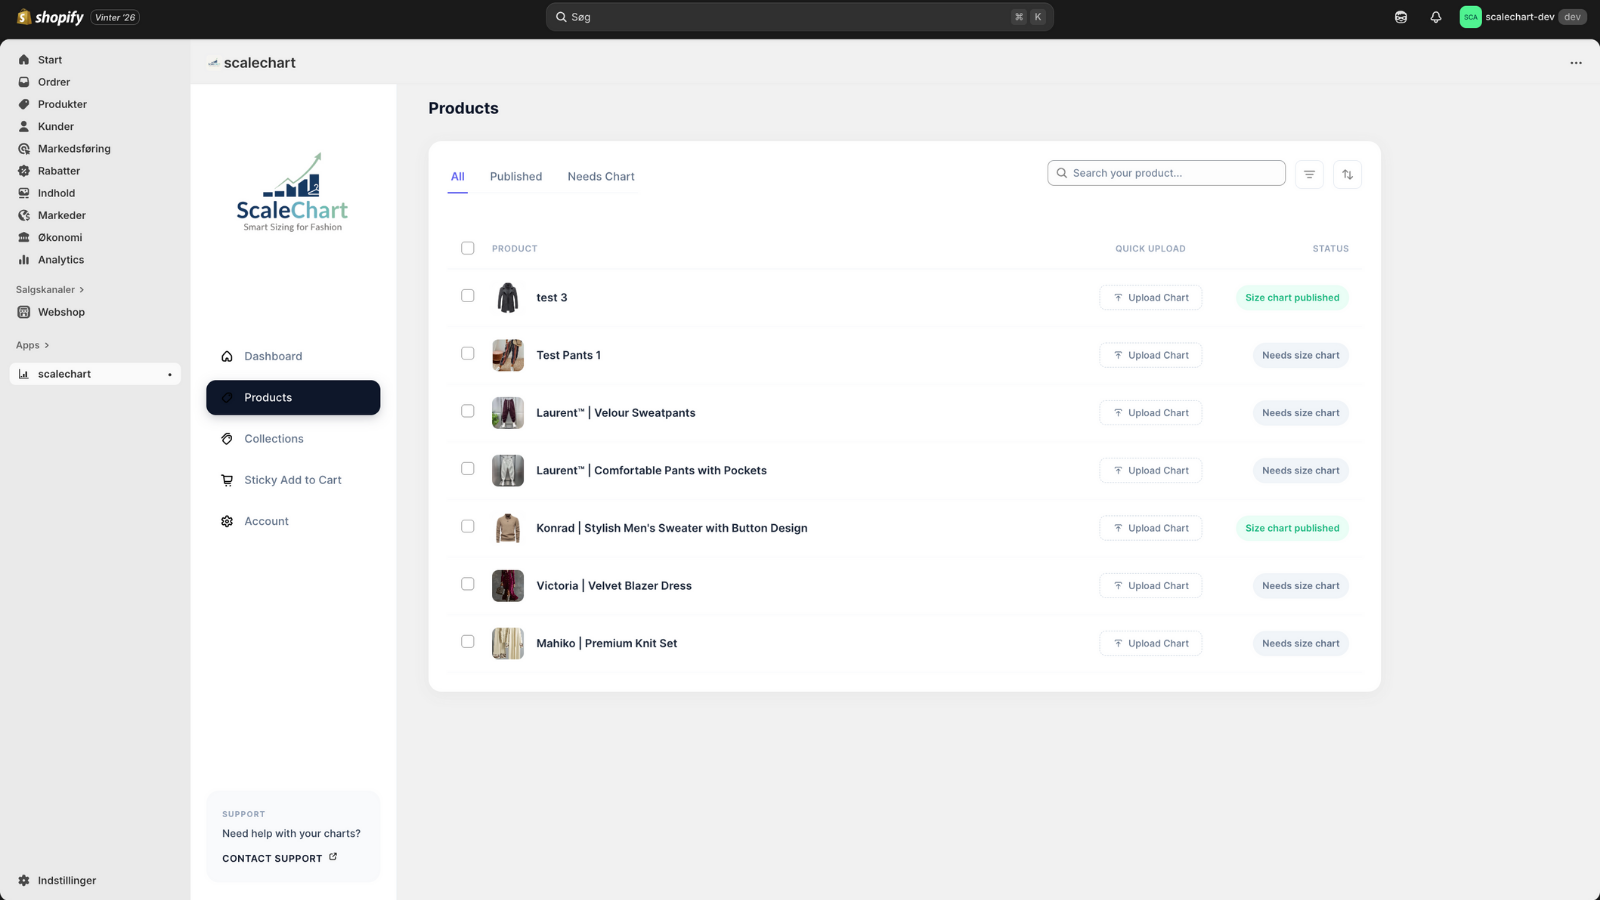Click the Økonomi bank icon
Image resolution: width=1600 pixels, height=900 pixels.
(x=24, y=238)
